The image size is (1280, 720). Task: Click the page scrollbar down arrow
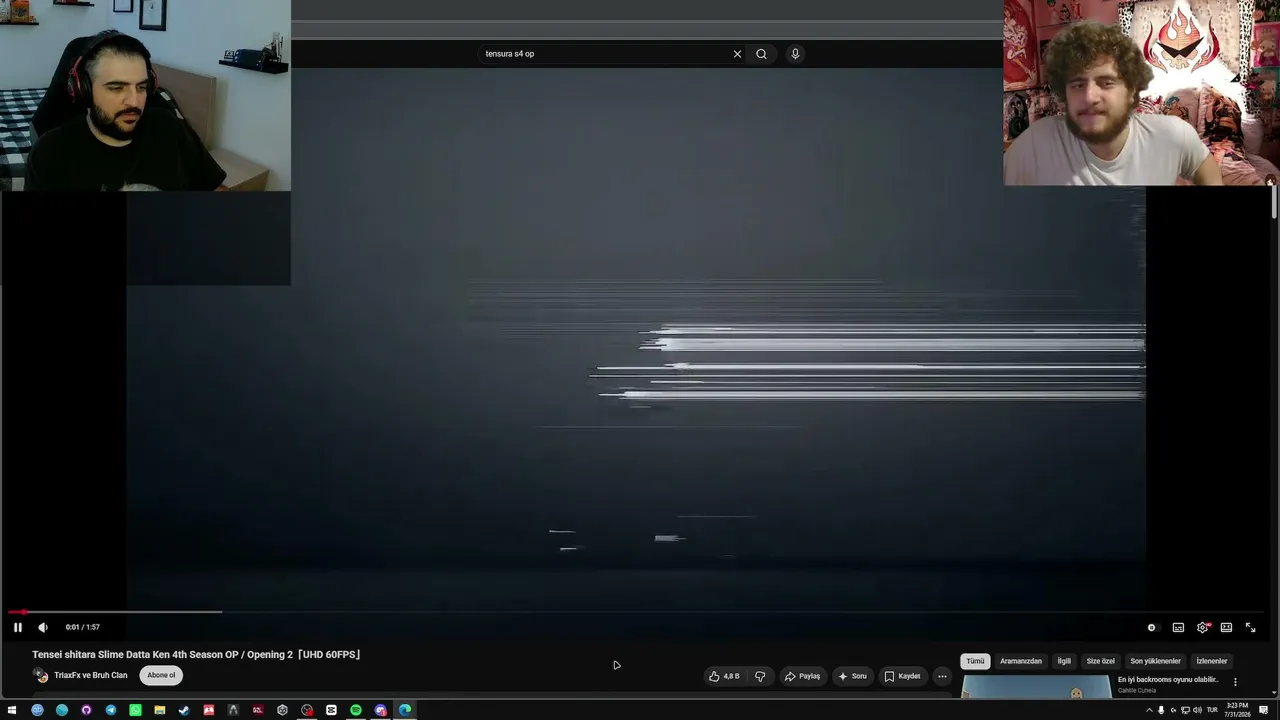(1274, 692)
